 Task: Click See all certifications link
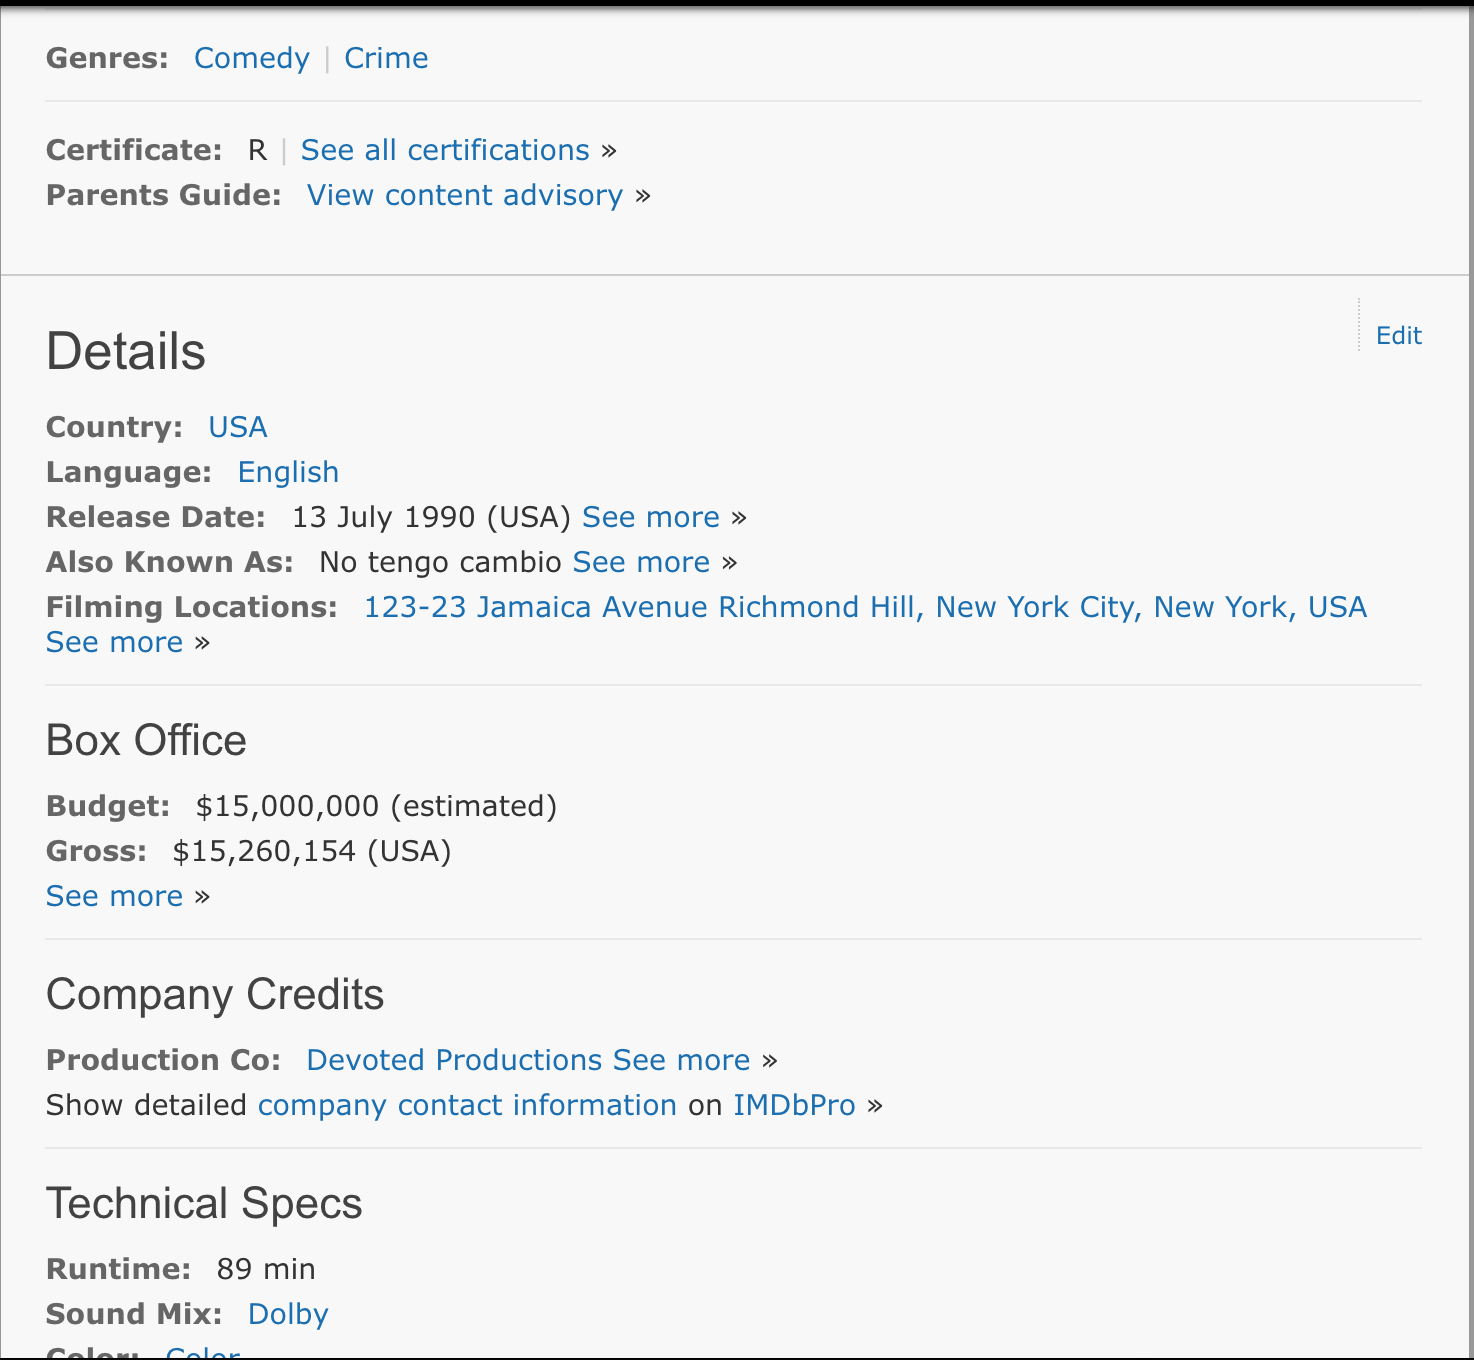point(445,150)
